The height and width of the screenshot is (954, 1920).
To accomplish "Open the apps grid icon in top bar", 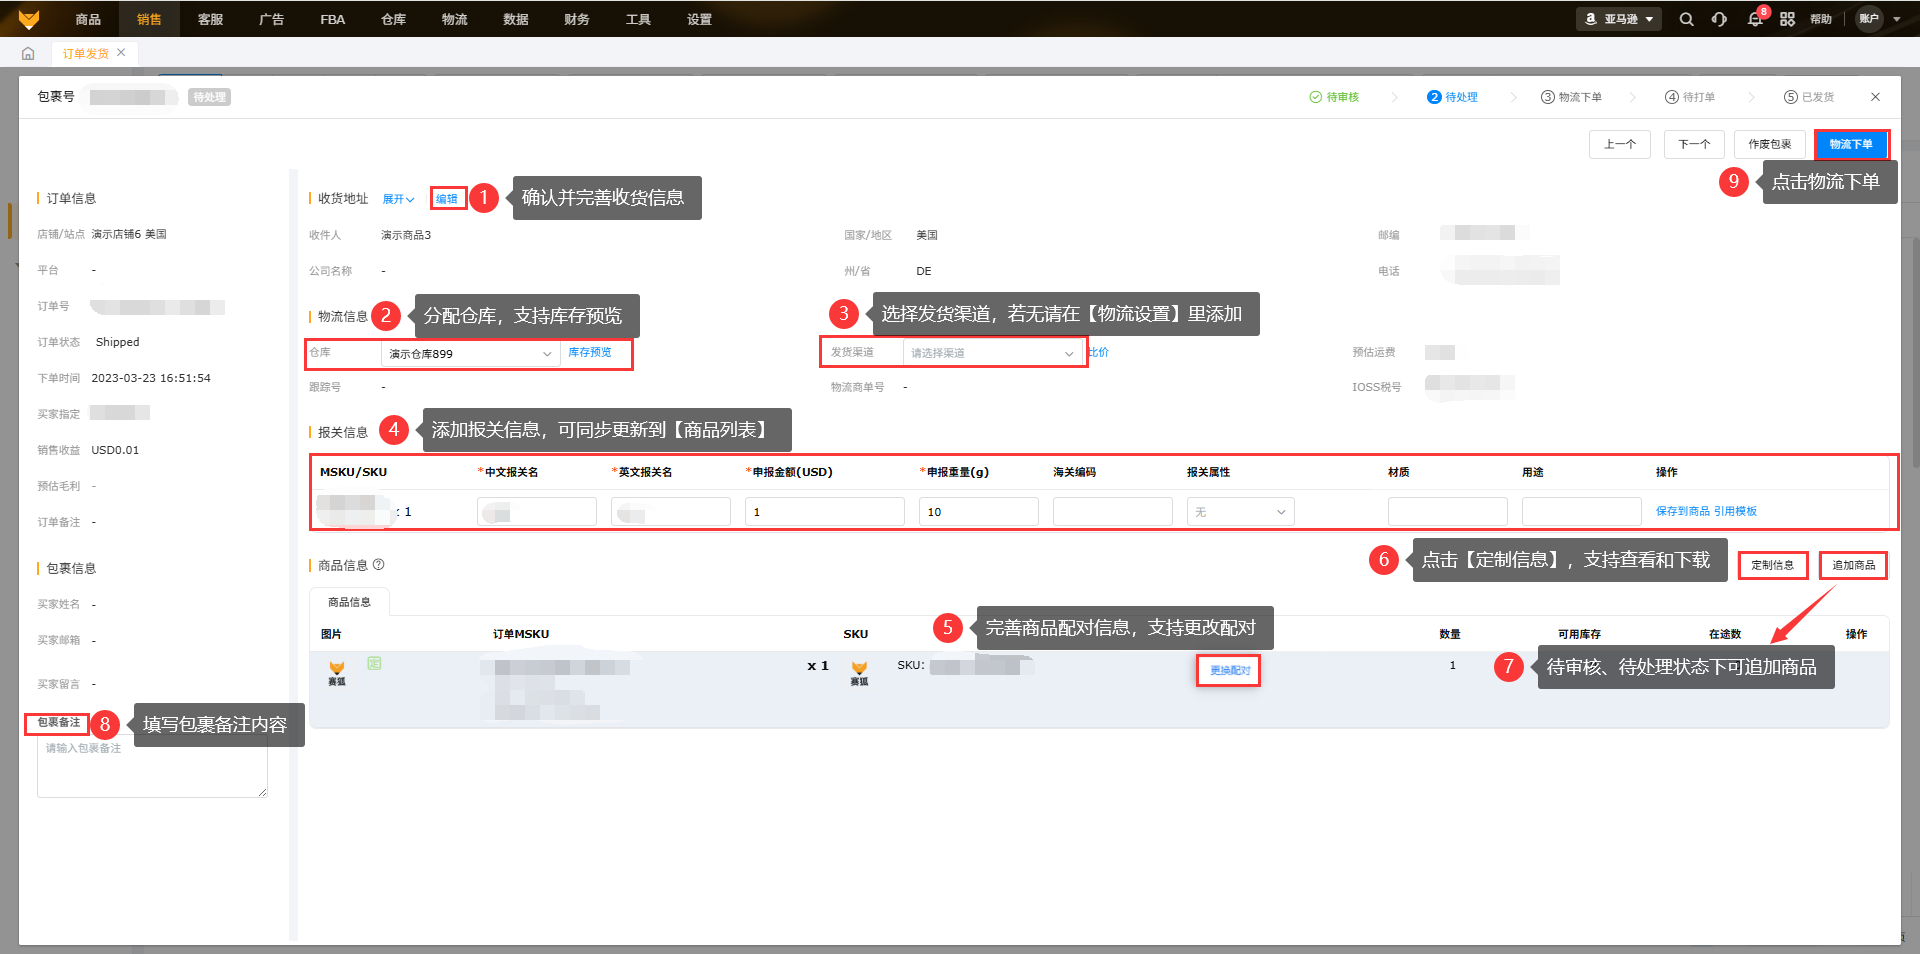I will tap(1787, 19).
